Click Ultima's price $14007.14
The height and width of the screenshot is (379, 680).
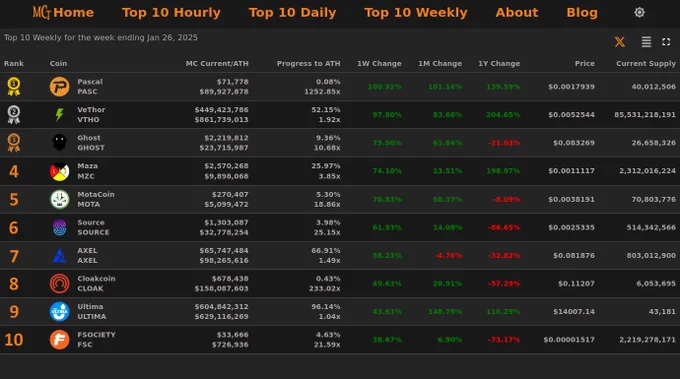pos(574,311)
